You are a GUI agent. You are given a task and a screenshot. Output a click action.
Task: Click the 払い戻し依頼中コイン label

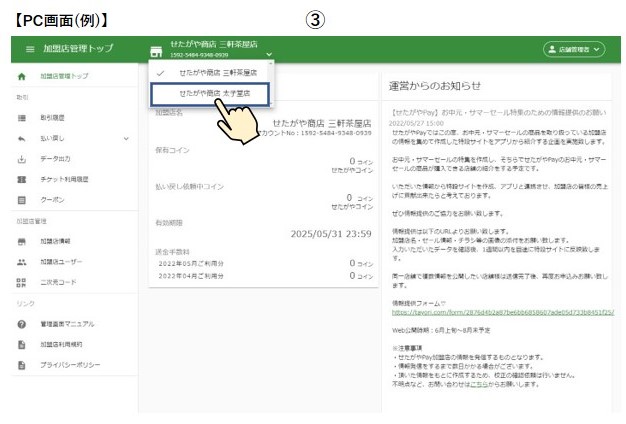tap(190, 187)
